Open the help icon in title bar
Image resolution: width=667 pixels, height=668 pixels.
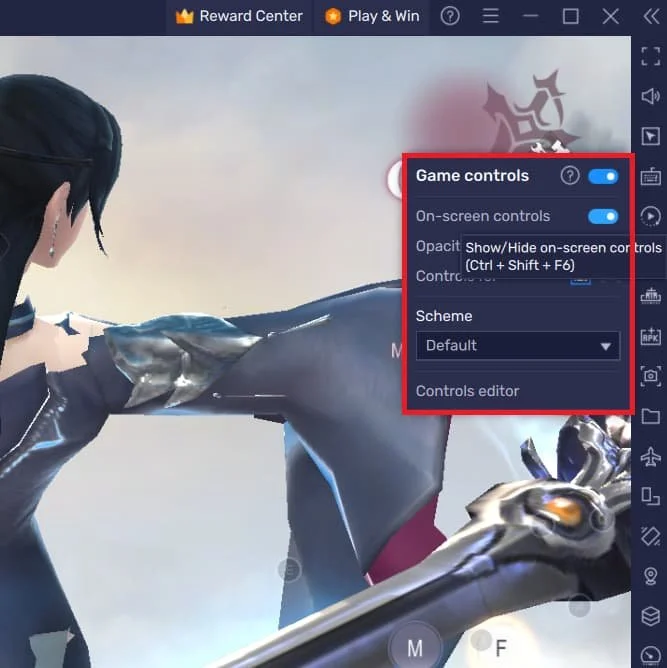(450, 17)
